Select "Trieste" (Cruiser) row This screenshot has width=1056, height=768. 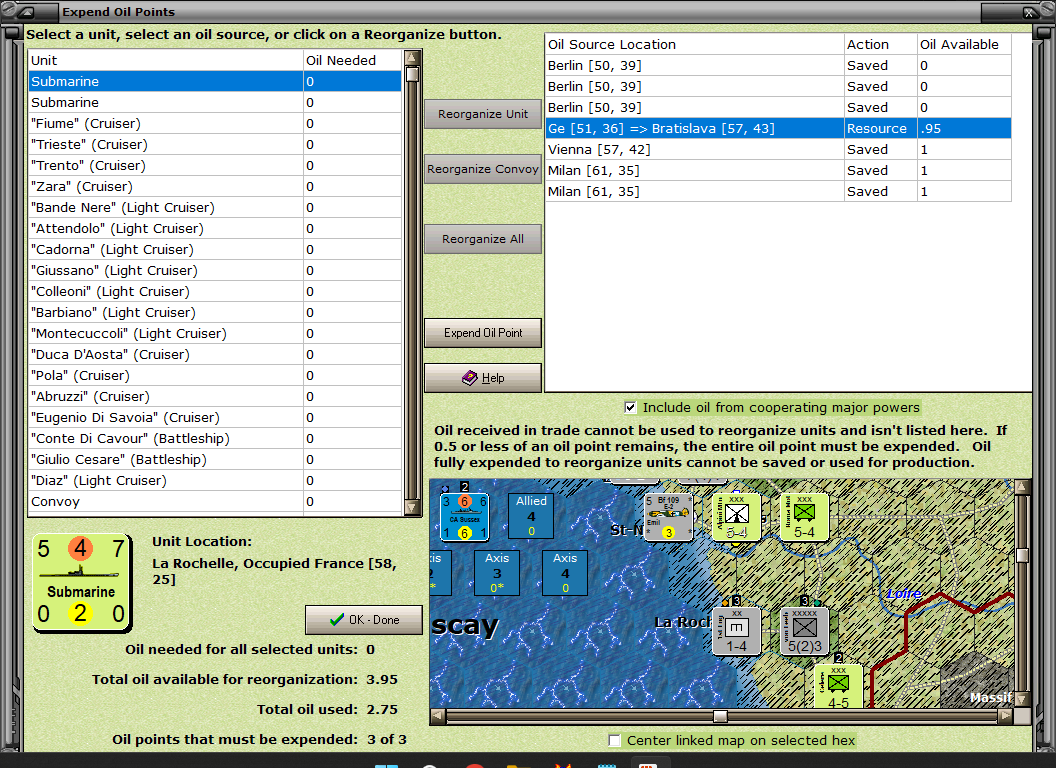[215, 144]
